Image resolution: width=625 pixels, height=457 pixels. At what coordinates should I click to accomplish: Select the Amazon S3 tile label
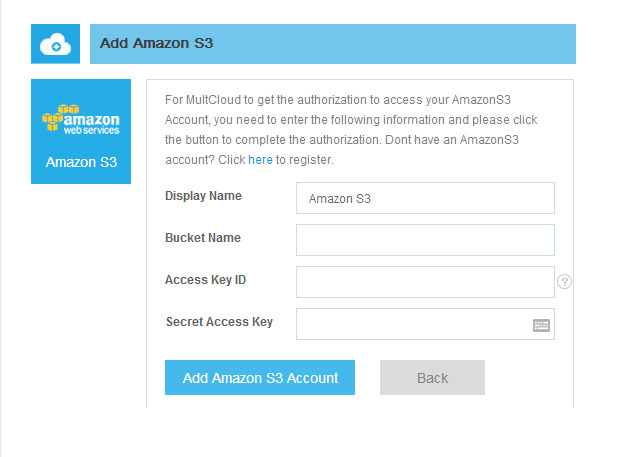click(81, 161)
